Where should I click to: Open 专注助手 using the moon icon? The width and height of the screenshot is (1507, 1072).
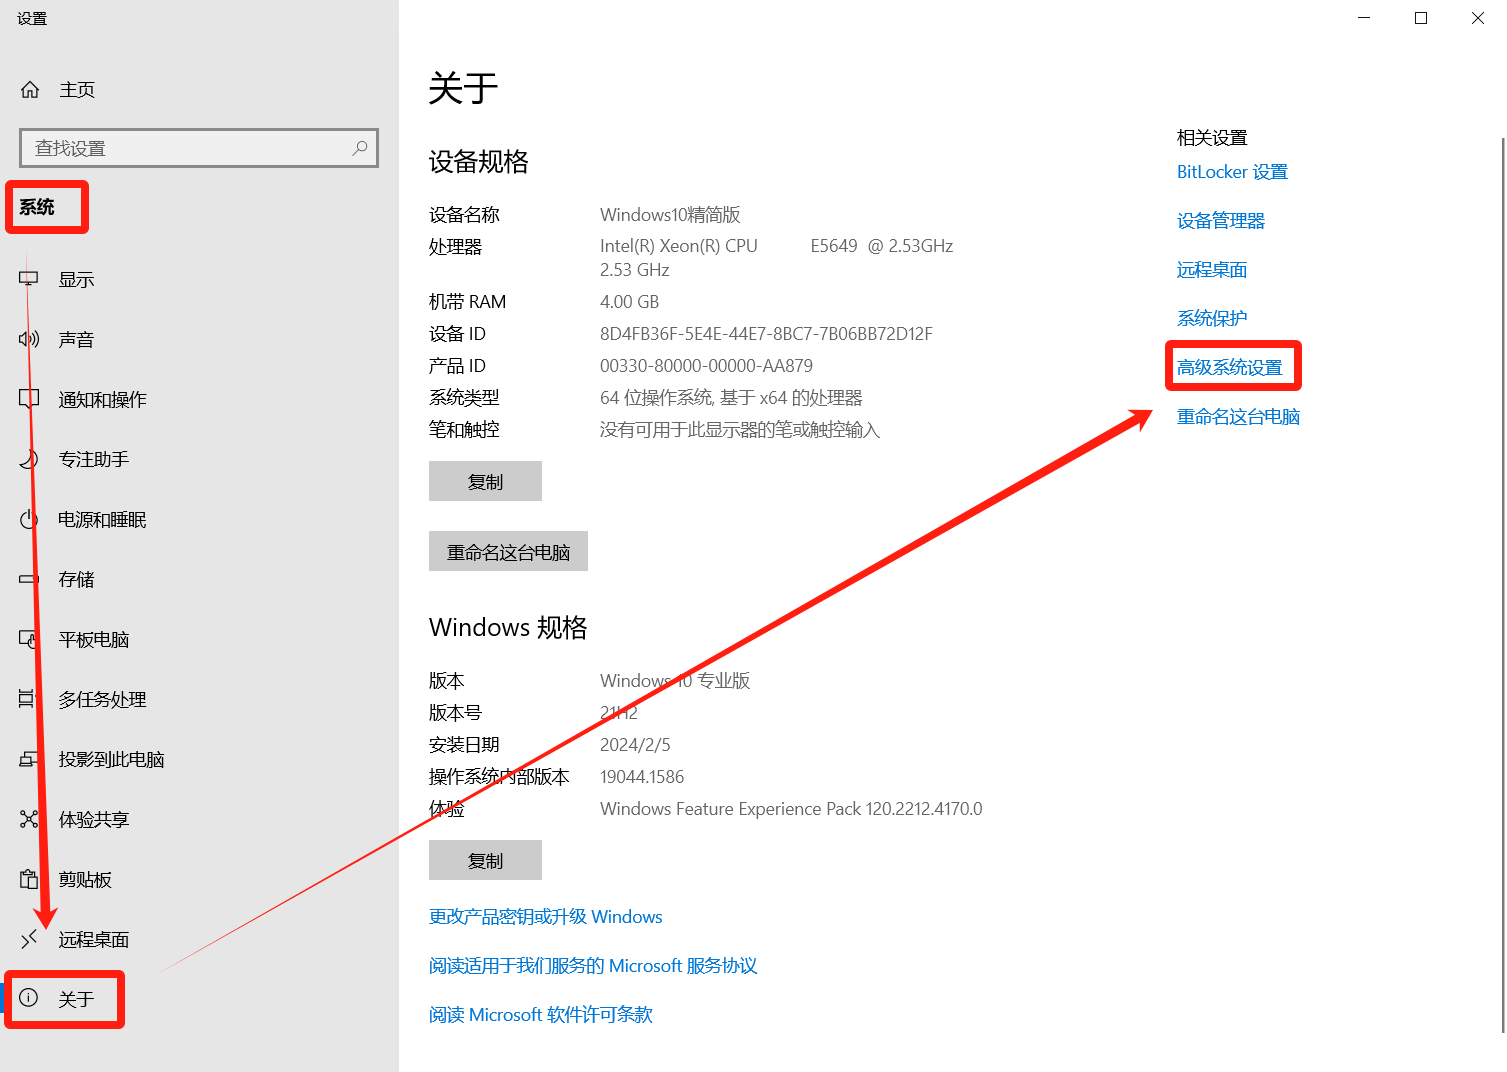29,459
